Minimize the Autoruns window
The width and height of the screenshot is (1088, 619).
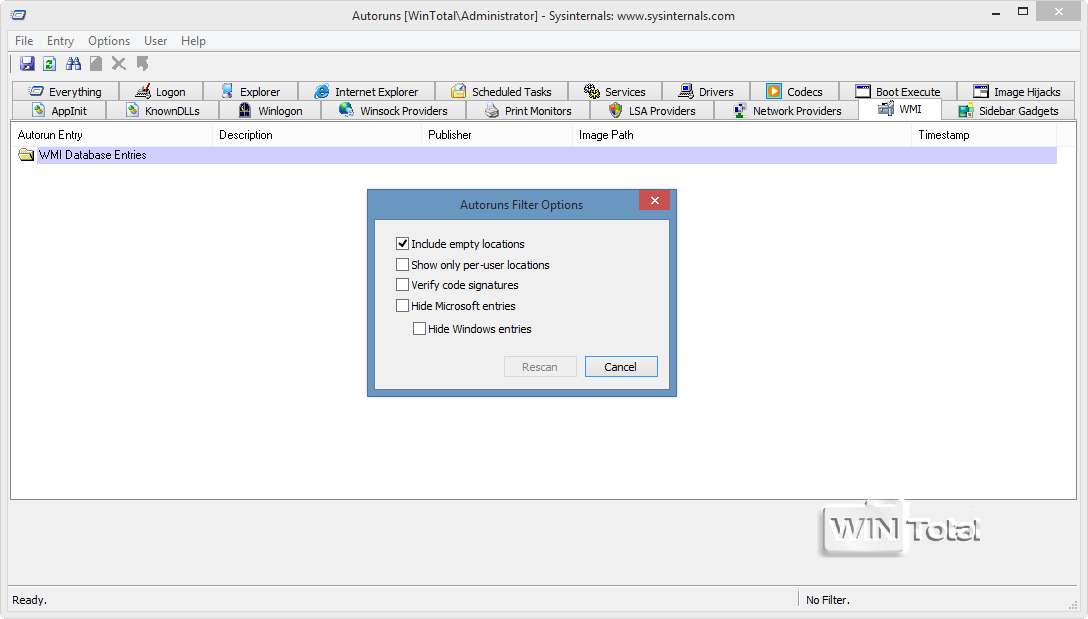(996, 12)
